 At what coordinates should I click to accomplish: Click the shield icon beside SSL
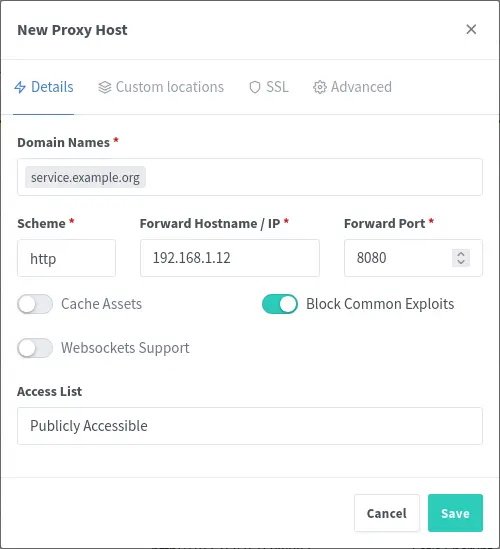(x=255, y=87)
